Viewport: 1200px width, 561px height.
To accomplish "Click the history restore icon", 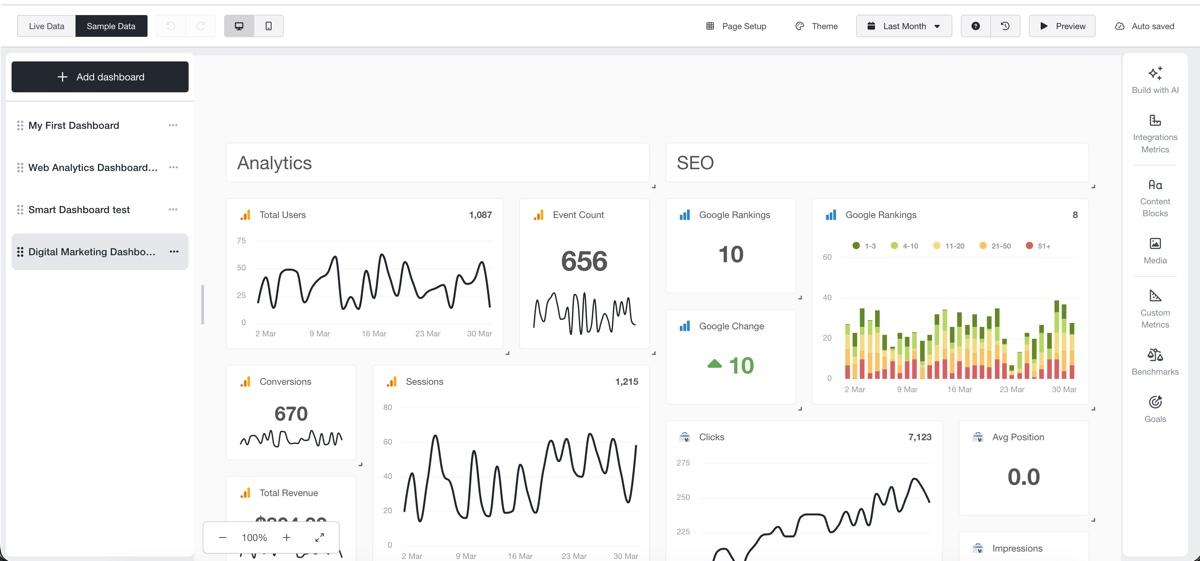I will pos(1005,26).
